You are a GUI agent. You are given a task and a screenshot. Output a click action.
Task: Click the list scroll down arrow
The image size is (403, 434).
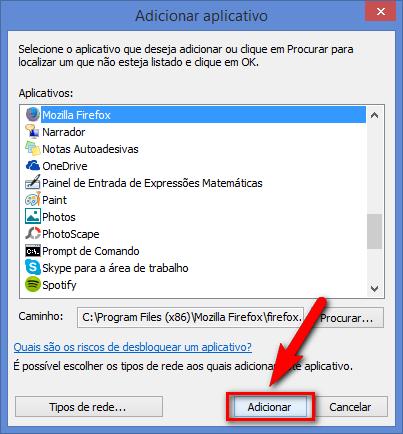374,289
